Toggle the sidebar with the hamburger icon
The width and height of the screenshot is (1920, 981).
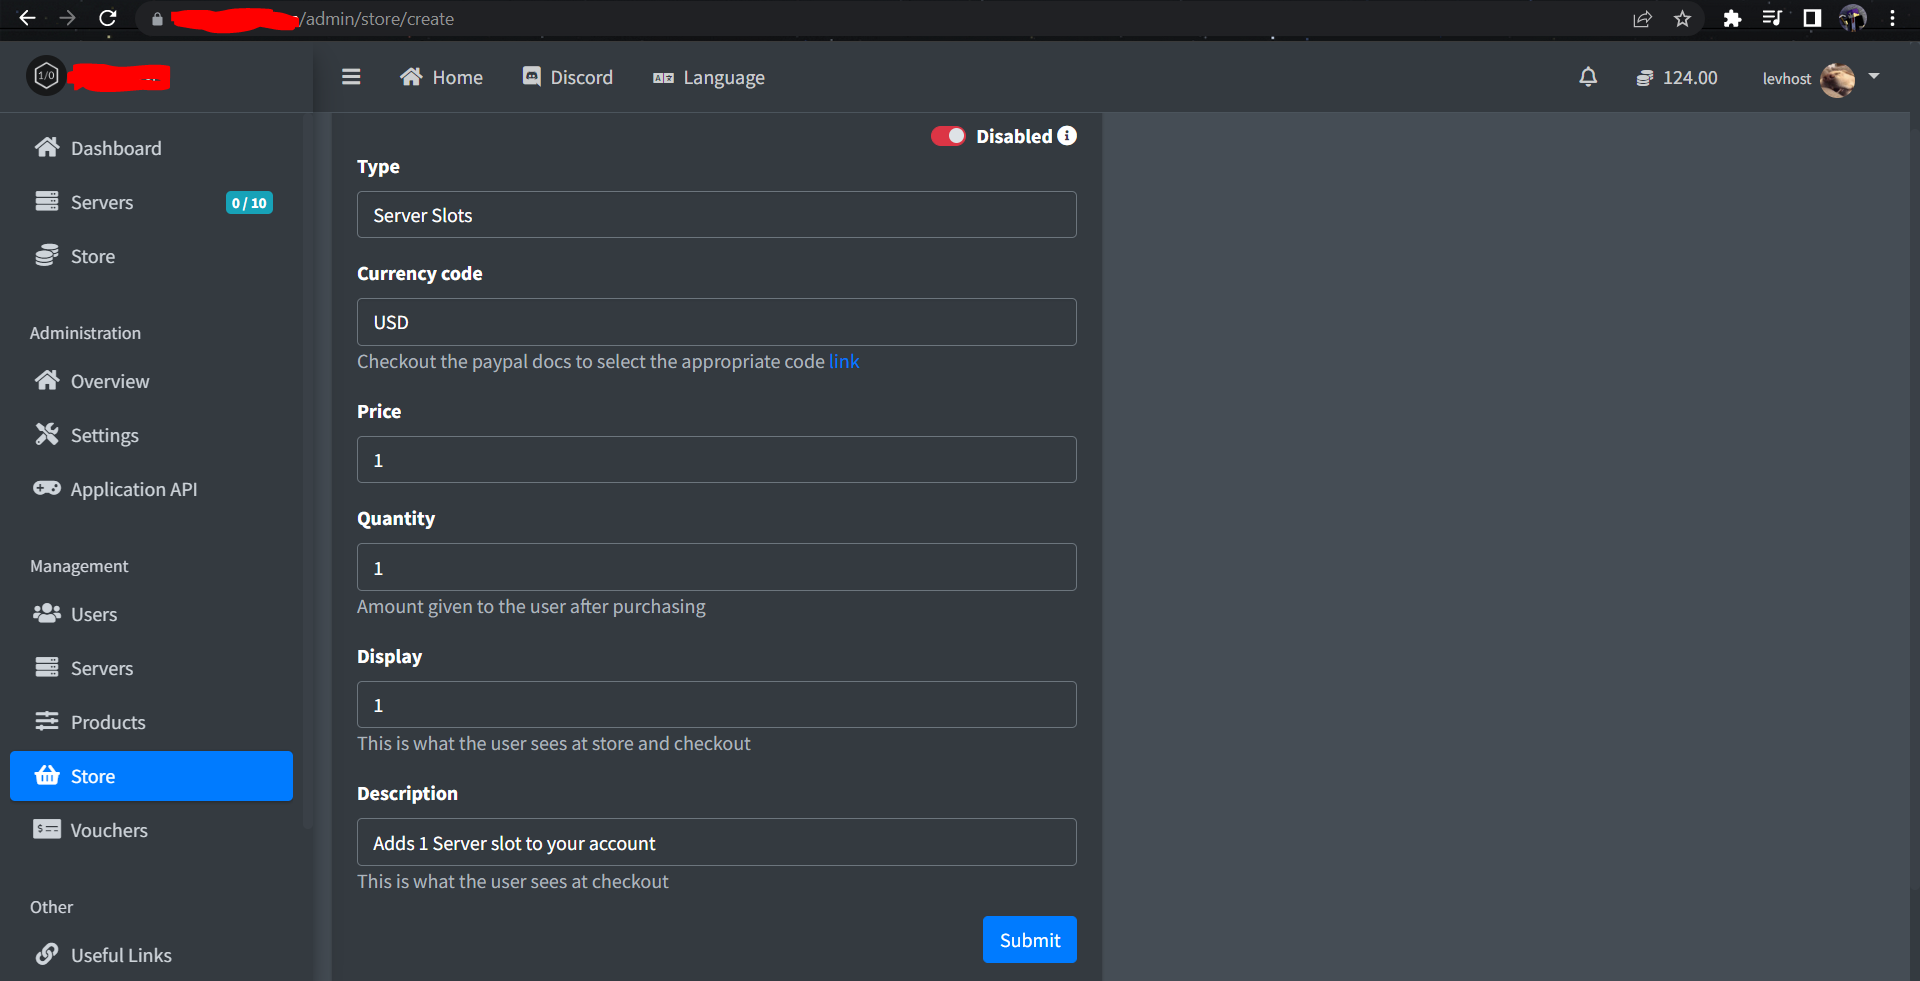[x=351, y=76]
